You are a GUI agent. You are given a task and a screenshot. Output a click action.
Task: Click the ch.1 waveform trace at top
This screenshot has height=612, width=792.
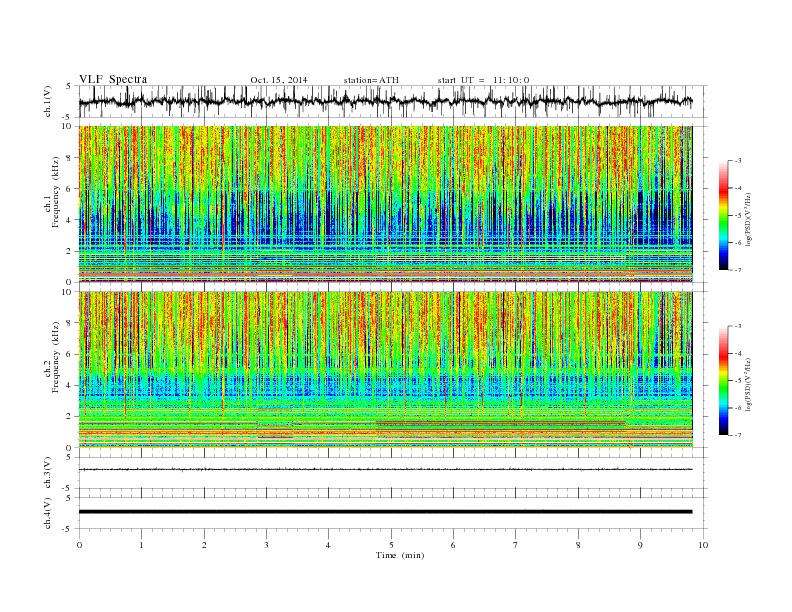[x=385, y=101]
